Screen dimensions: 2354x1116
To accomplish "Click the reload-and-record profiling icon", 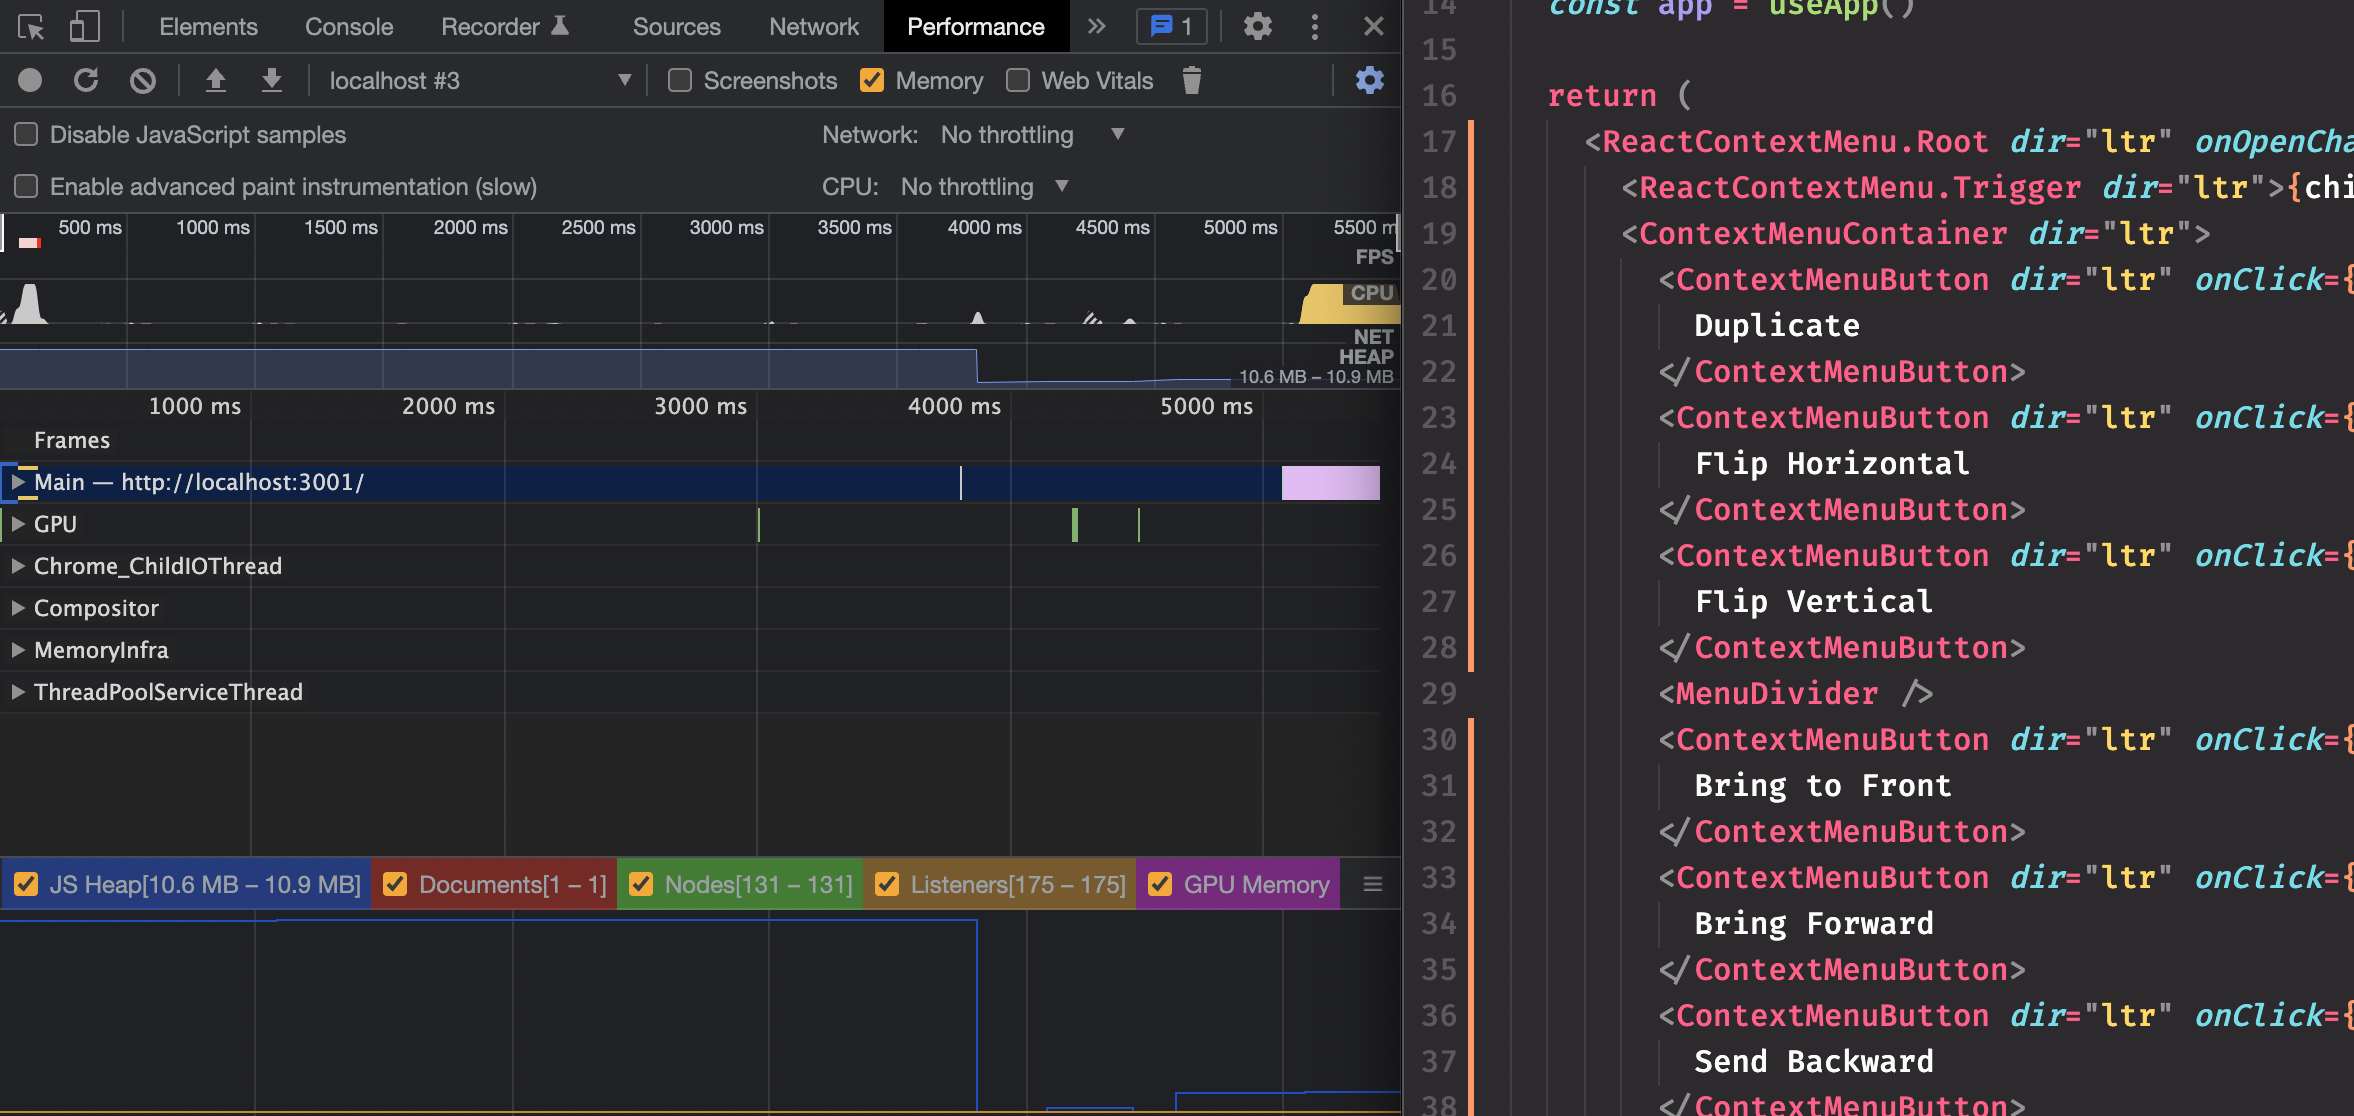I will point(87,80).
